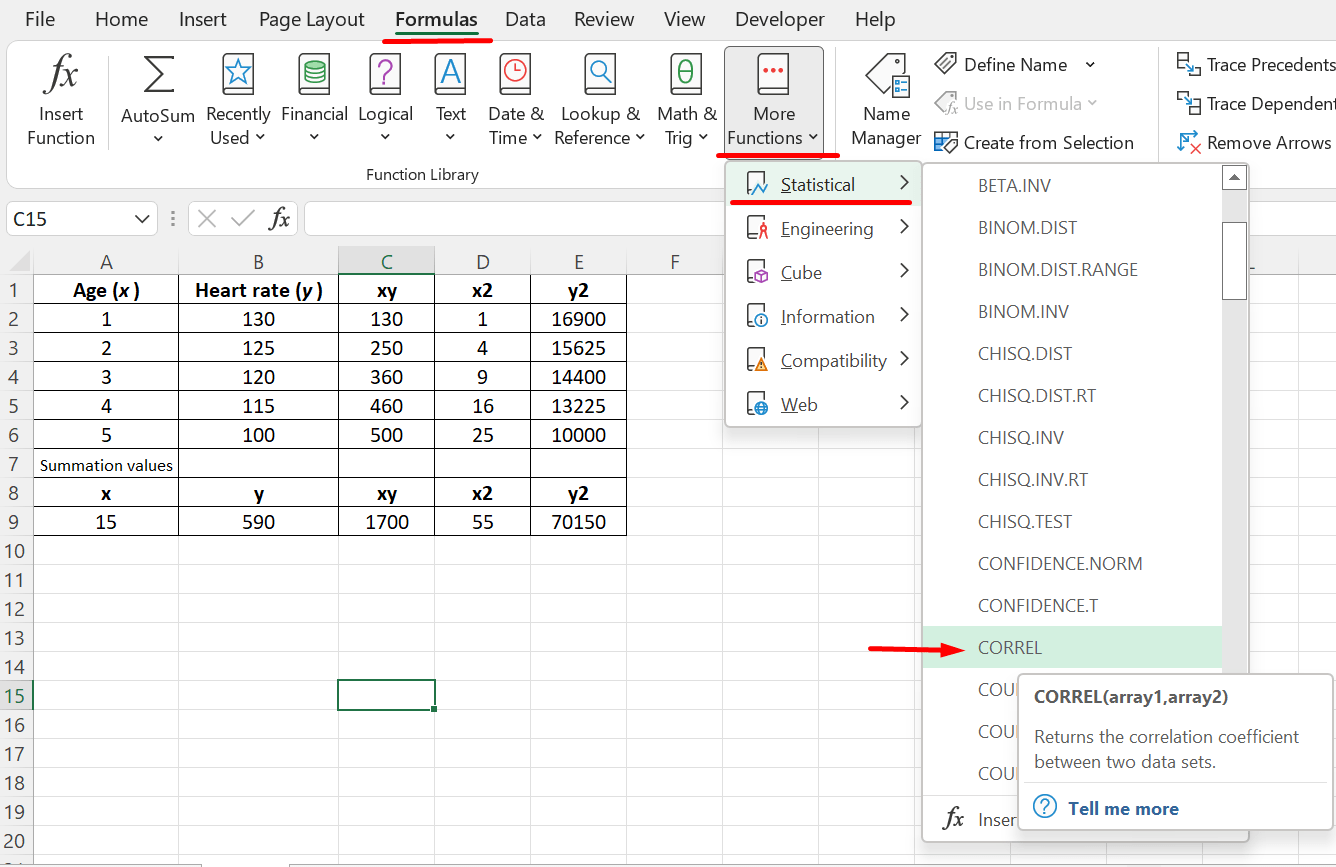
Task: Open the Name Manager
Action: point(884,95)
